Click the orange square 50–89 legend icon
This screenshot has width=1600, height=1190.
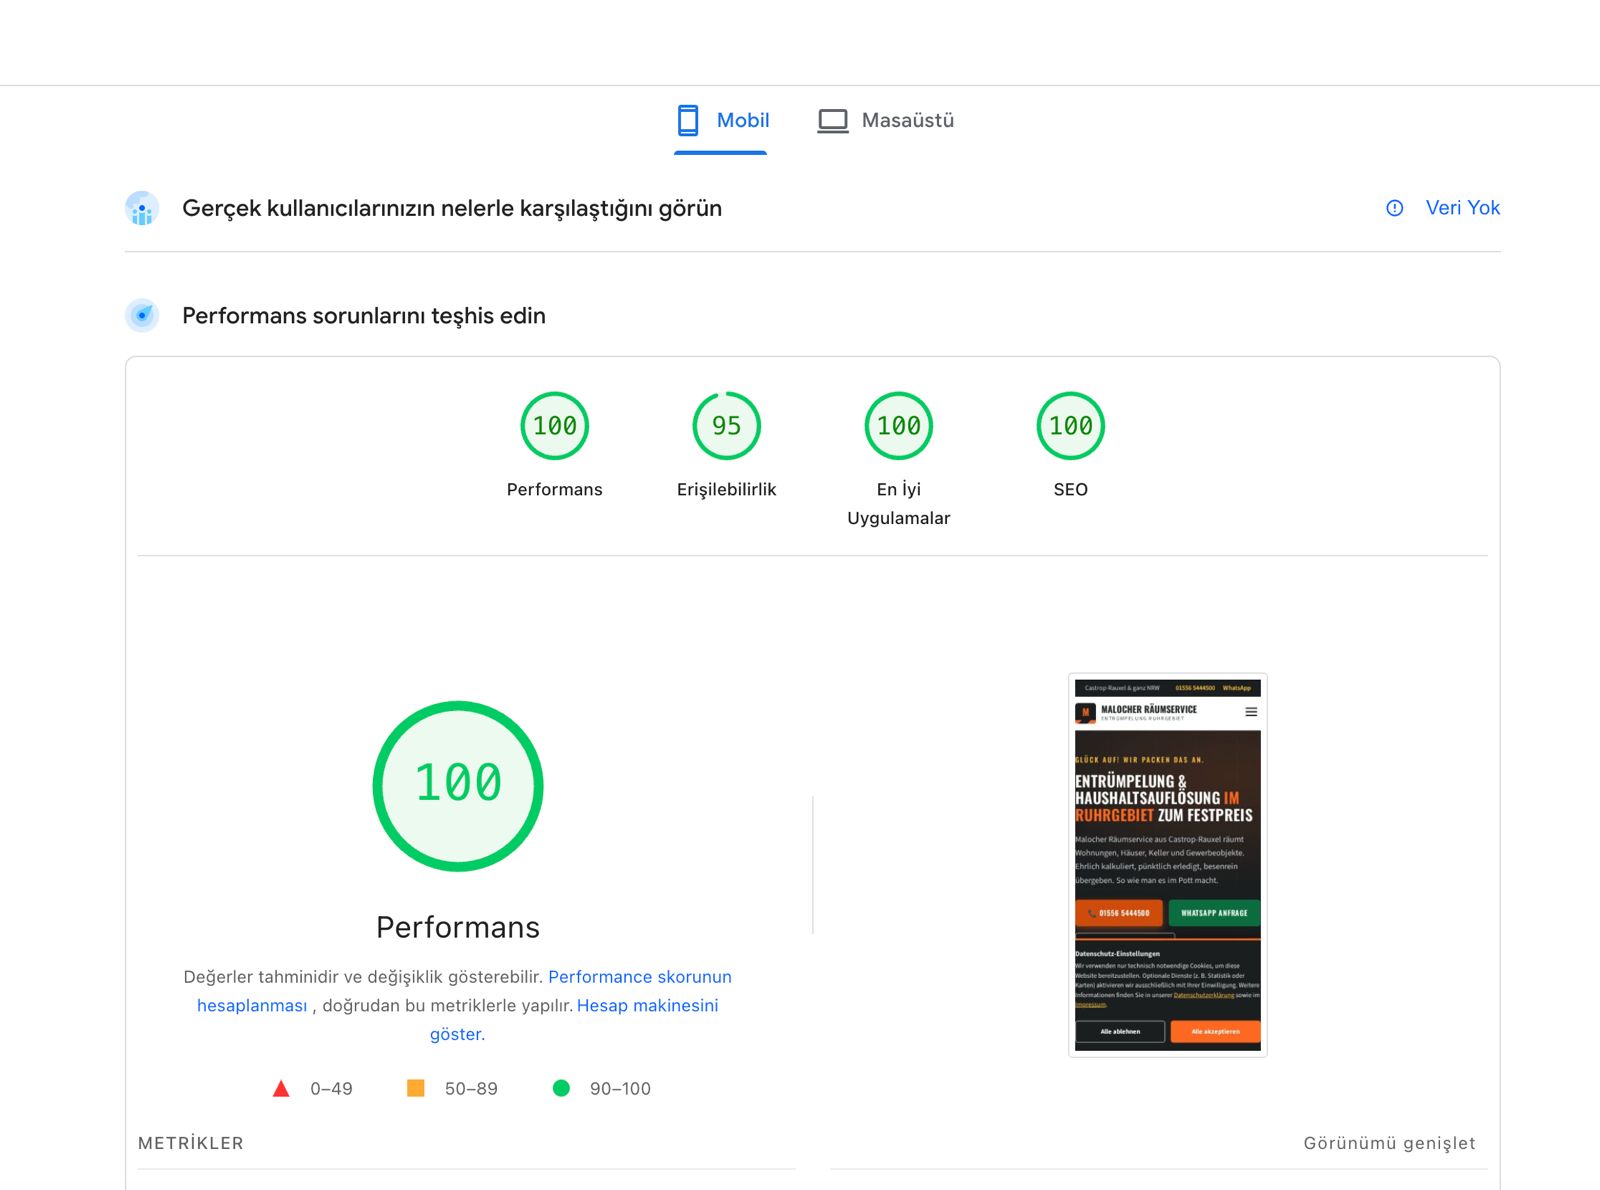click(x=416, y=1088)
